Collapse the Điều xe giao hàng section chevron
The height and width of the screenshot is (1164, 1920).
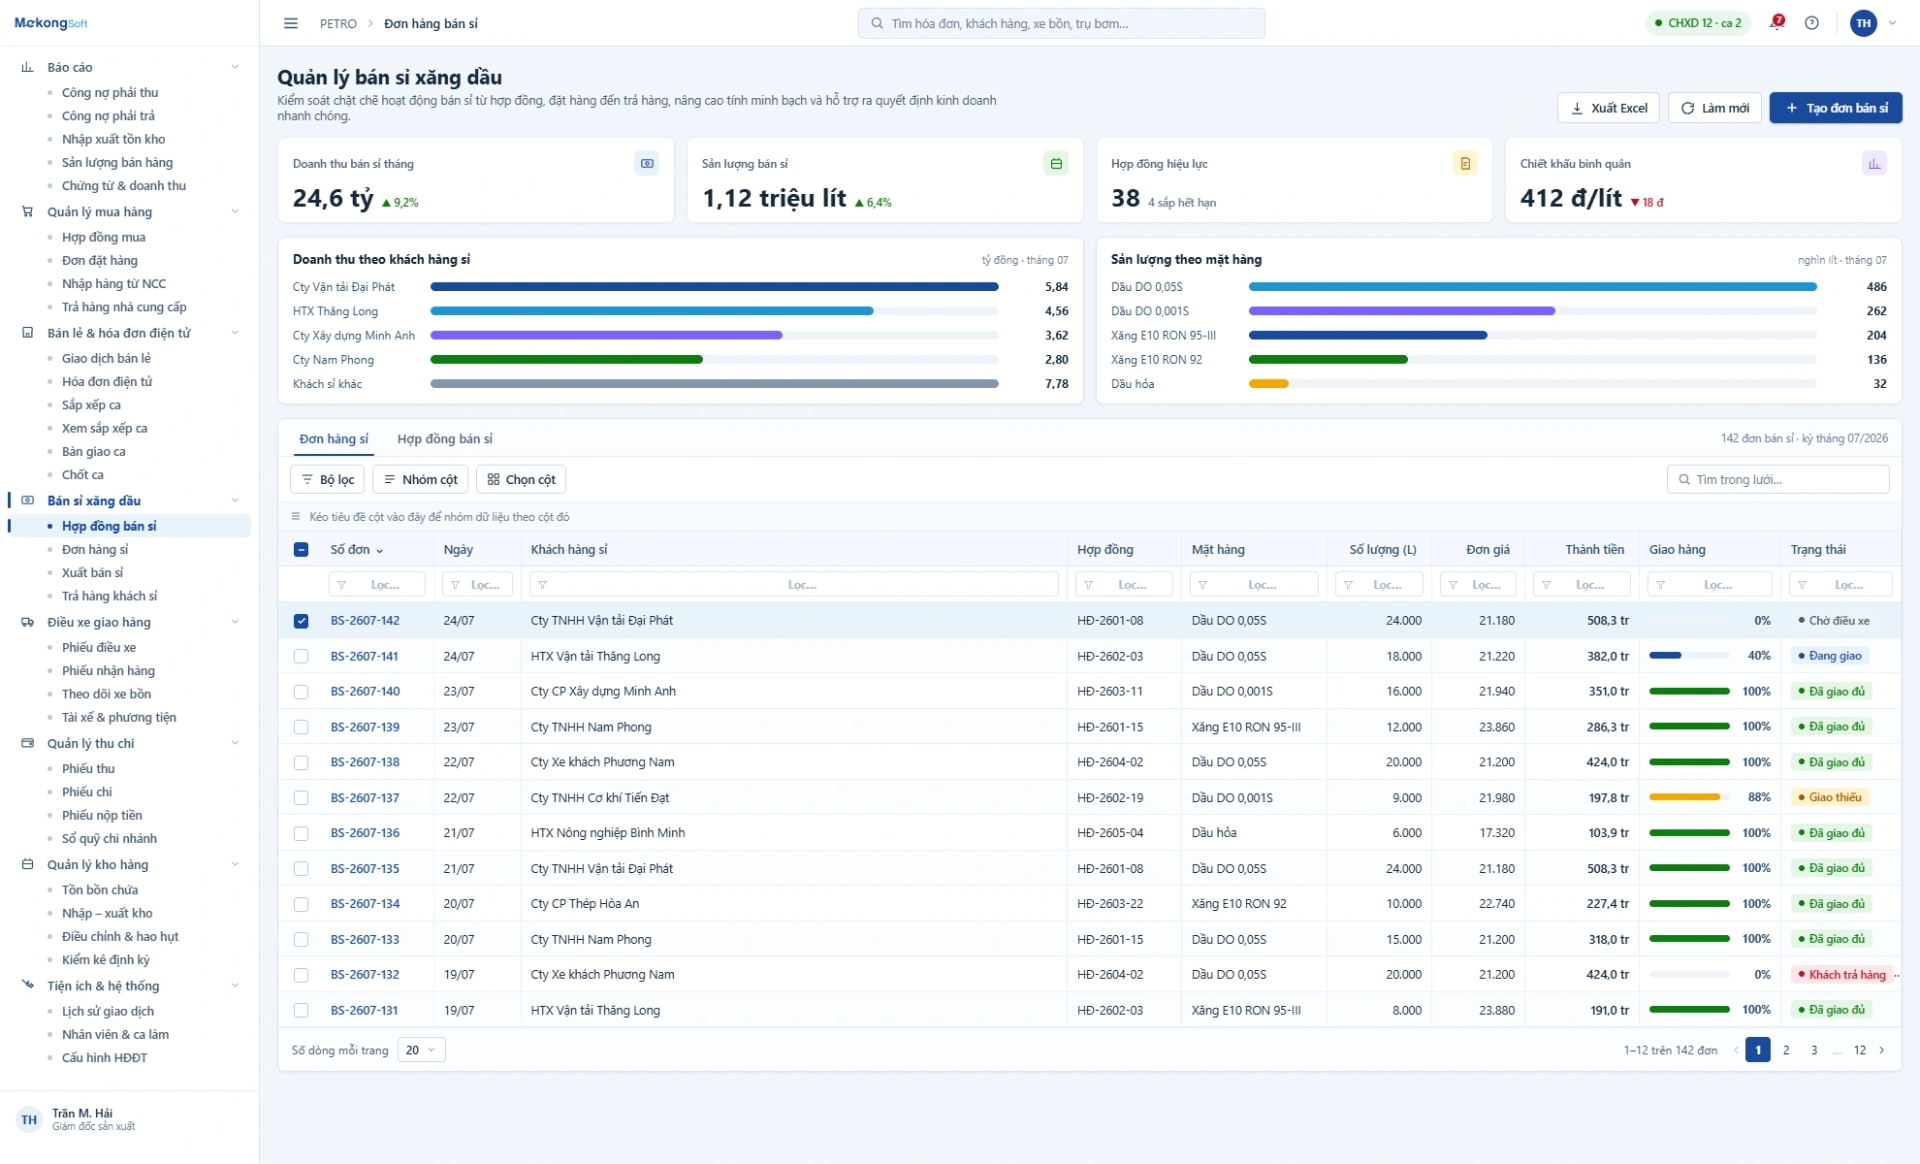[x=235, y=622]
